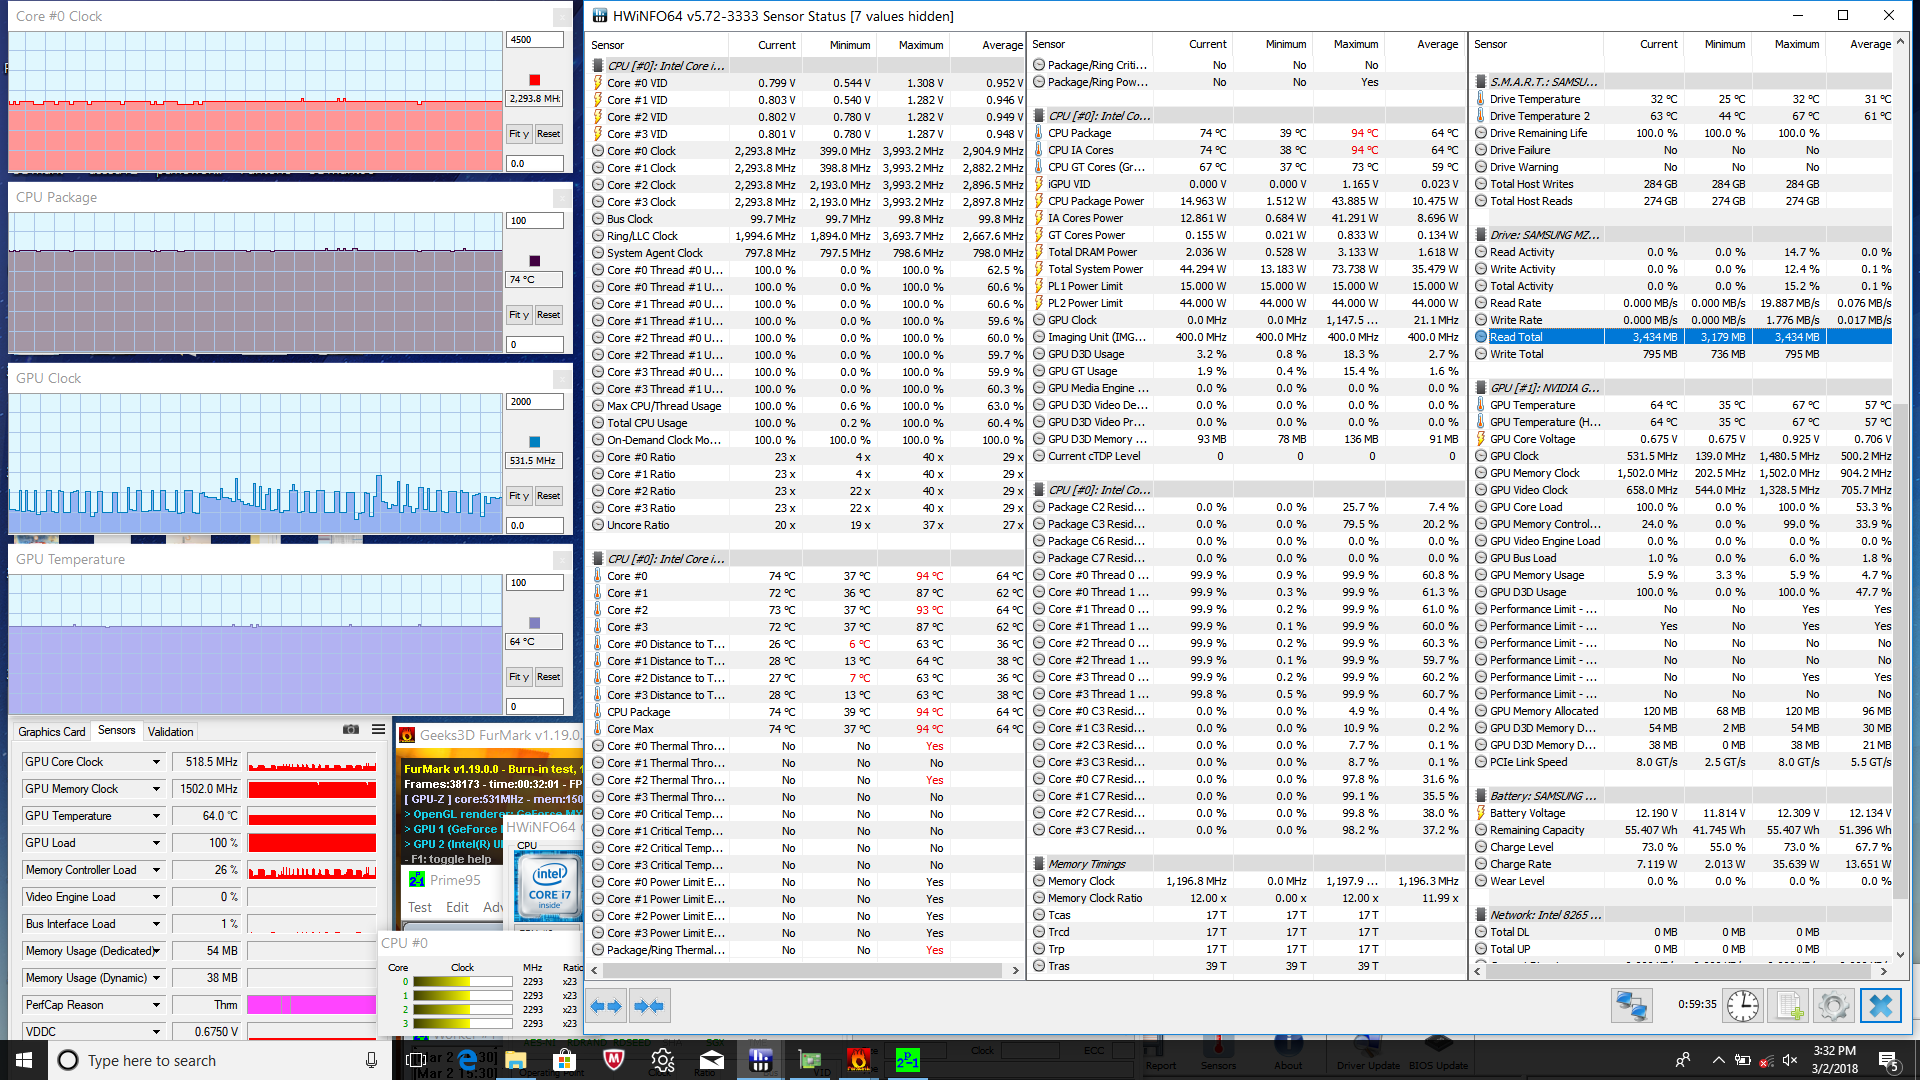Switch to FurMark taskbar icon
The width and height of the screenshot is (1920, 1080).
(859, 1060)
